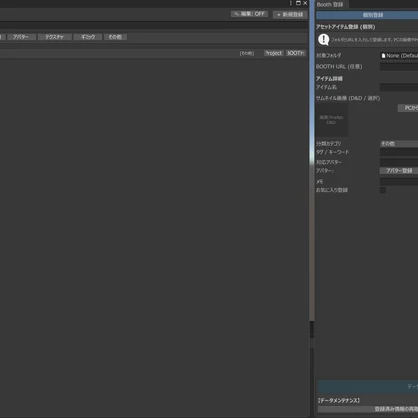Click the 登録済み情報 maintenance button
Screen dimensions: 418x418
coord(368,409)
